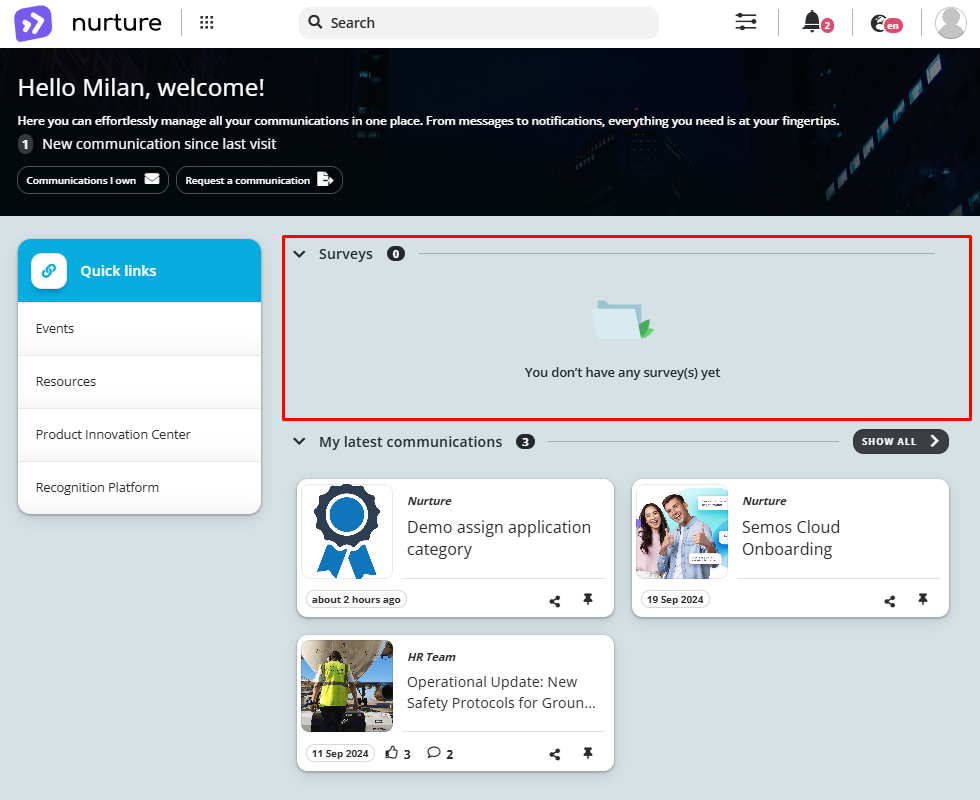The height and width of the screenshot is (800, 980).
Task: Click the Quick links chain icon
Action: [x=49, y=271]
